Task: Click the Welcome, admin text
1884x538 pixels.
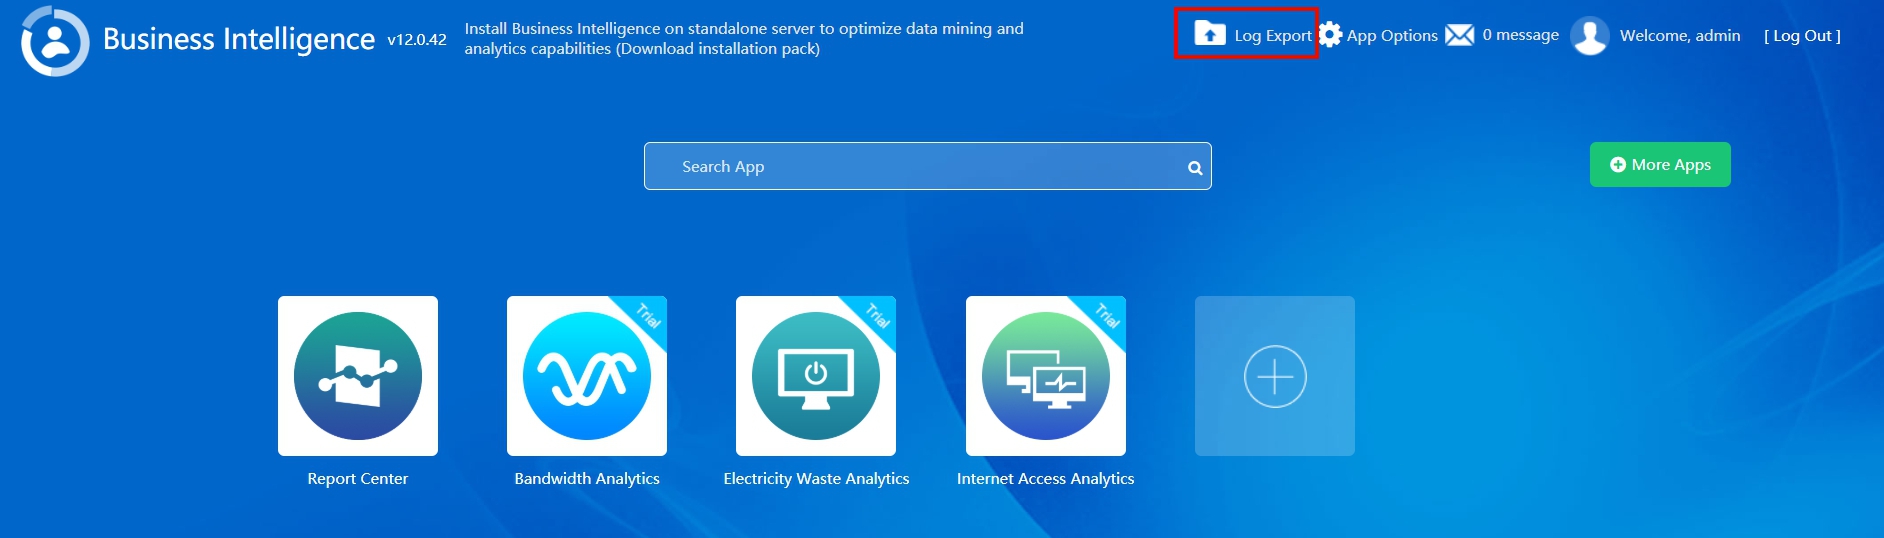Action: tap(1680, 36)
